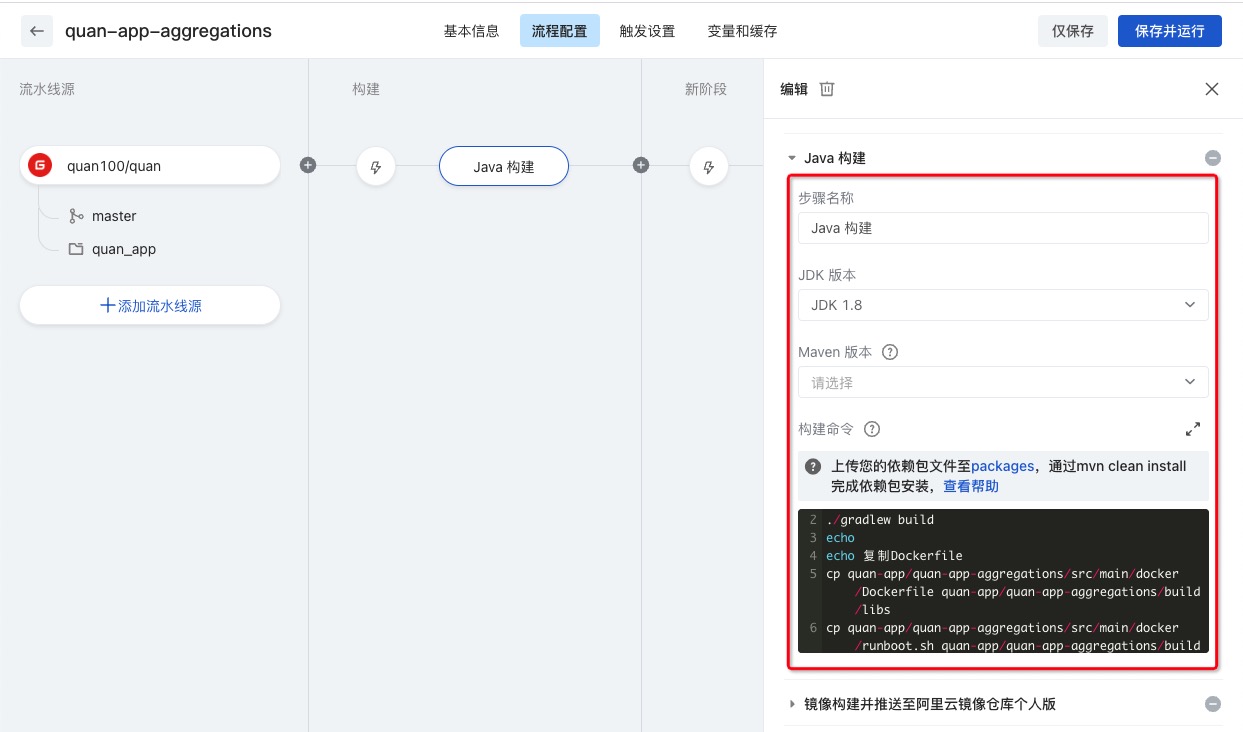
Task: Remove the 镜像构建 step via its minus icon
Action: click(1213, 704)
